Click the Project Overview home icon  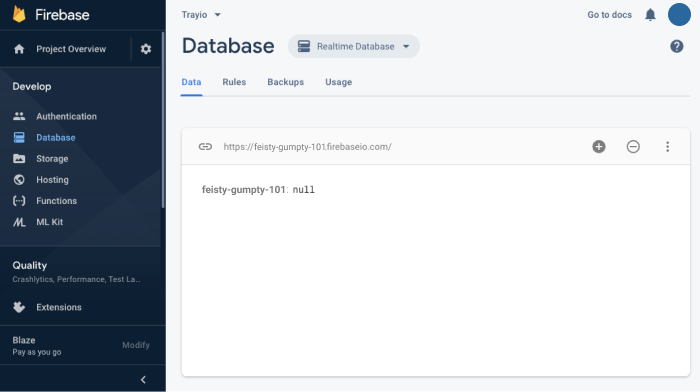click(x=19, y=49)
